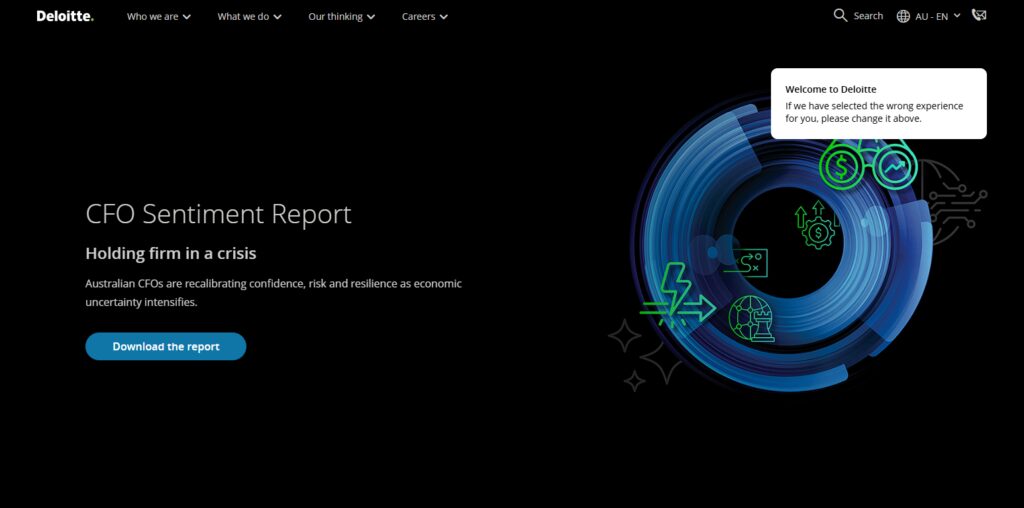Click the green dollar gear graphic
Screen dimensions: 1024x508
816,225
